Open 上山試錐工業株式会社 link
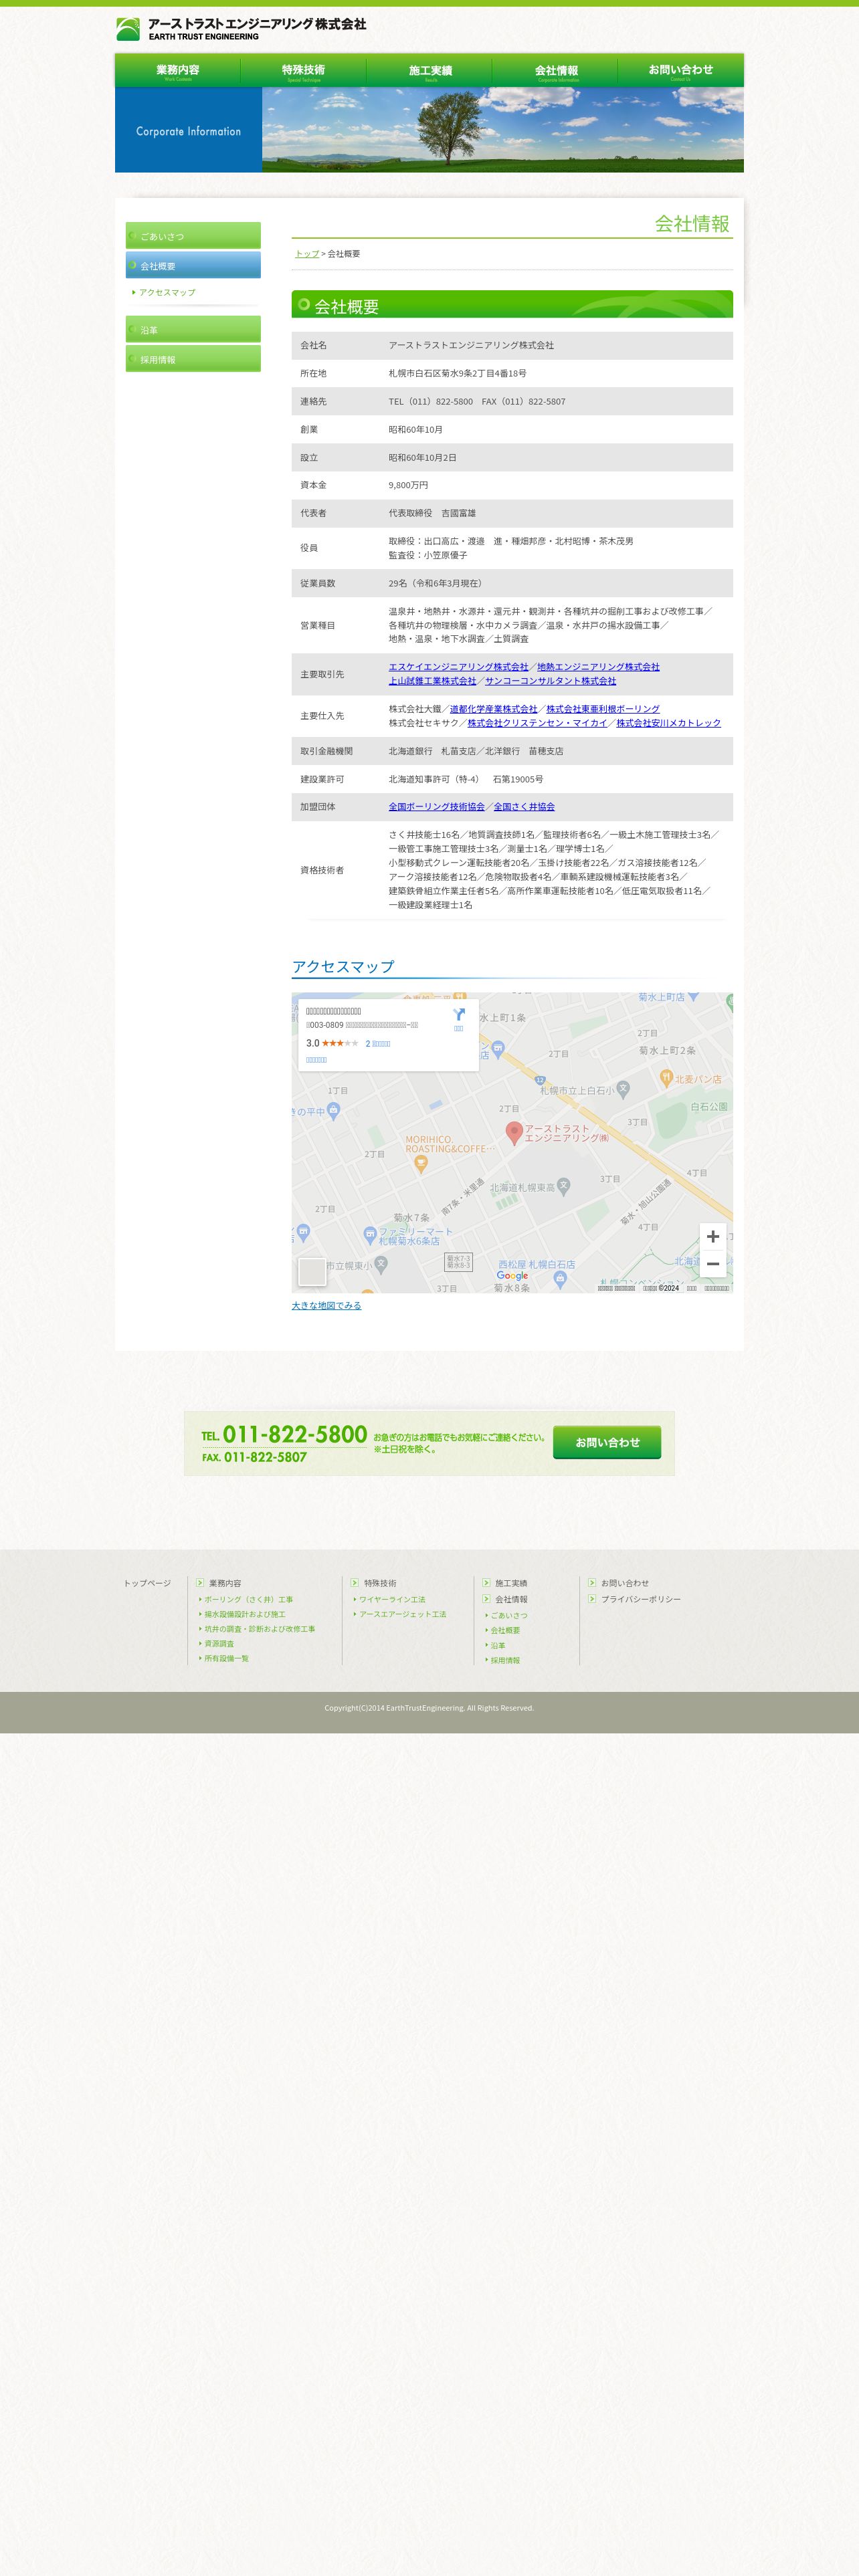 [x=432, y=681]
